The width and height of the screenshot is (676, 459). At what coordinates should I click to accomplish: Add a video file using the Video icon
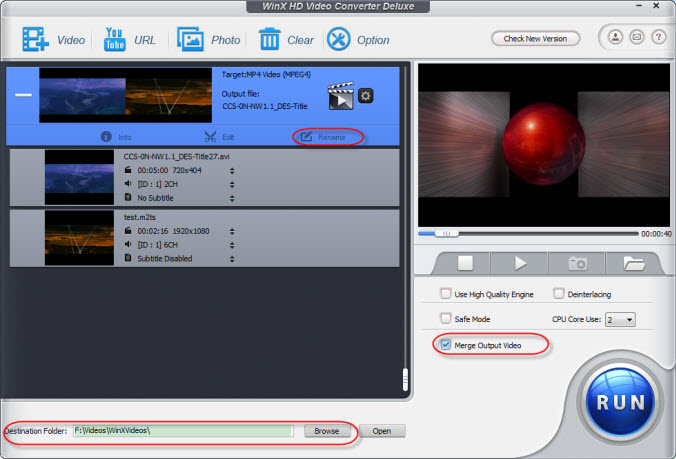coord(35,39)
